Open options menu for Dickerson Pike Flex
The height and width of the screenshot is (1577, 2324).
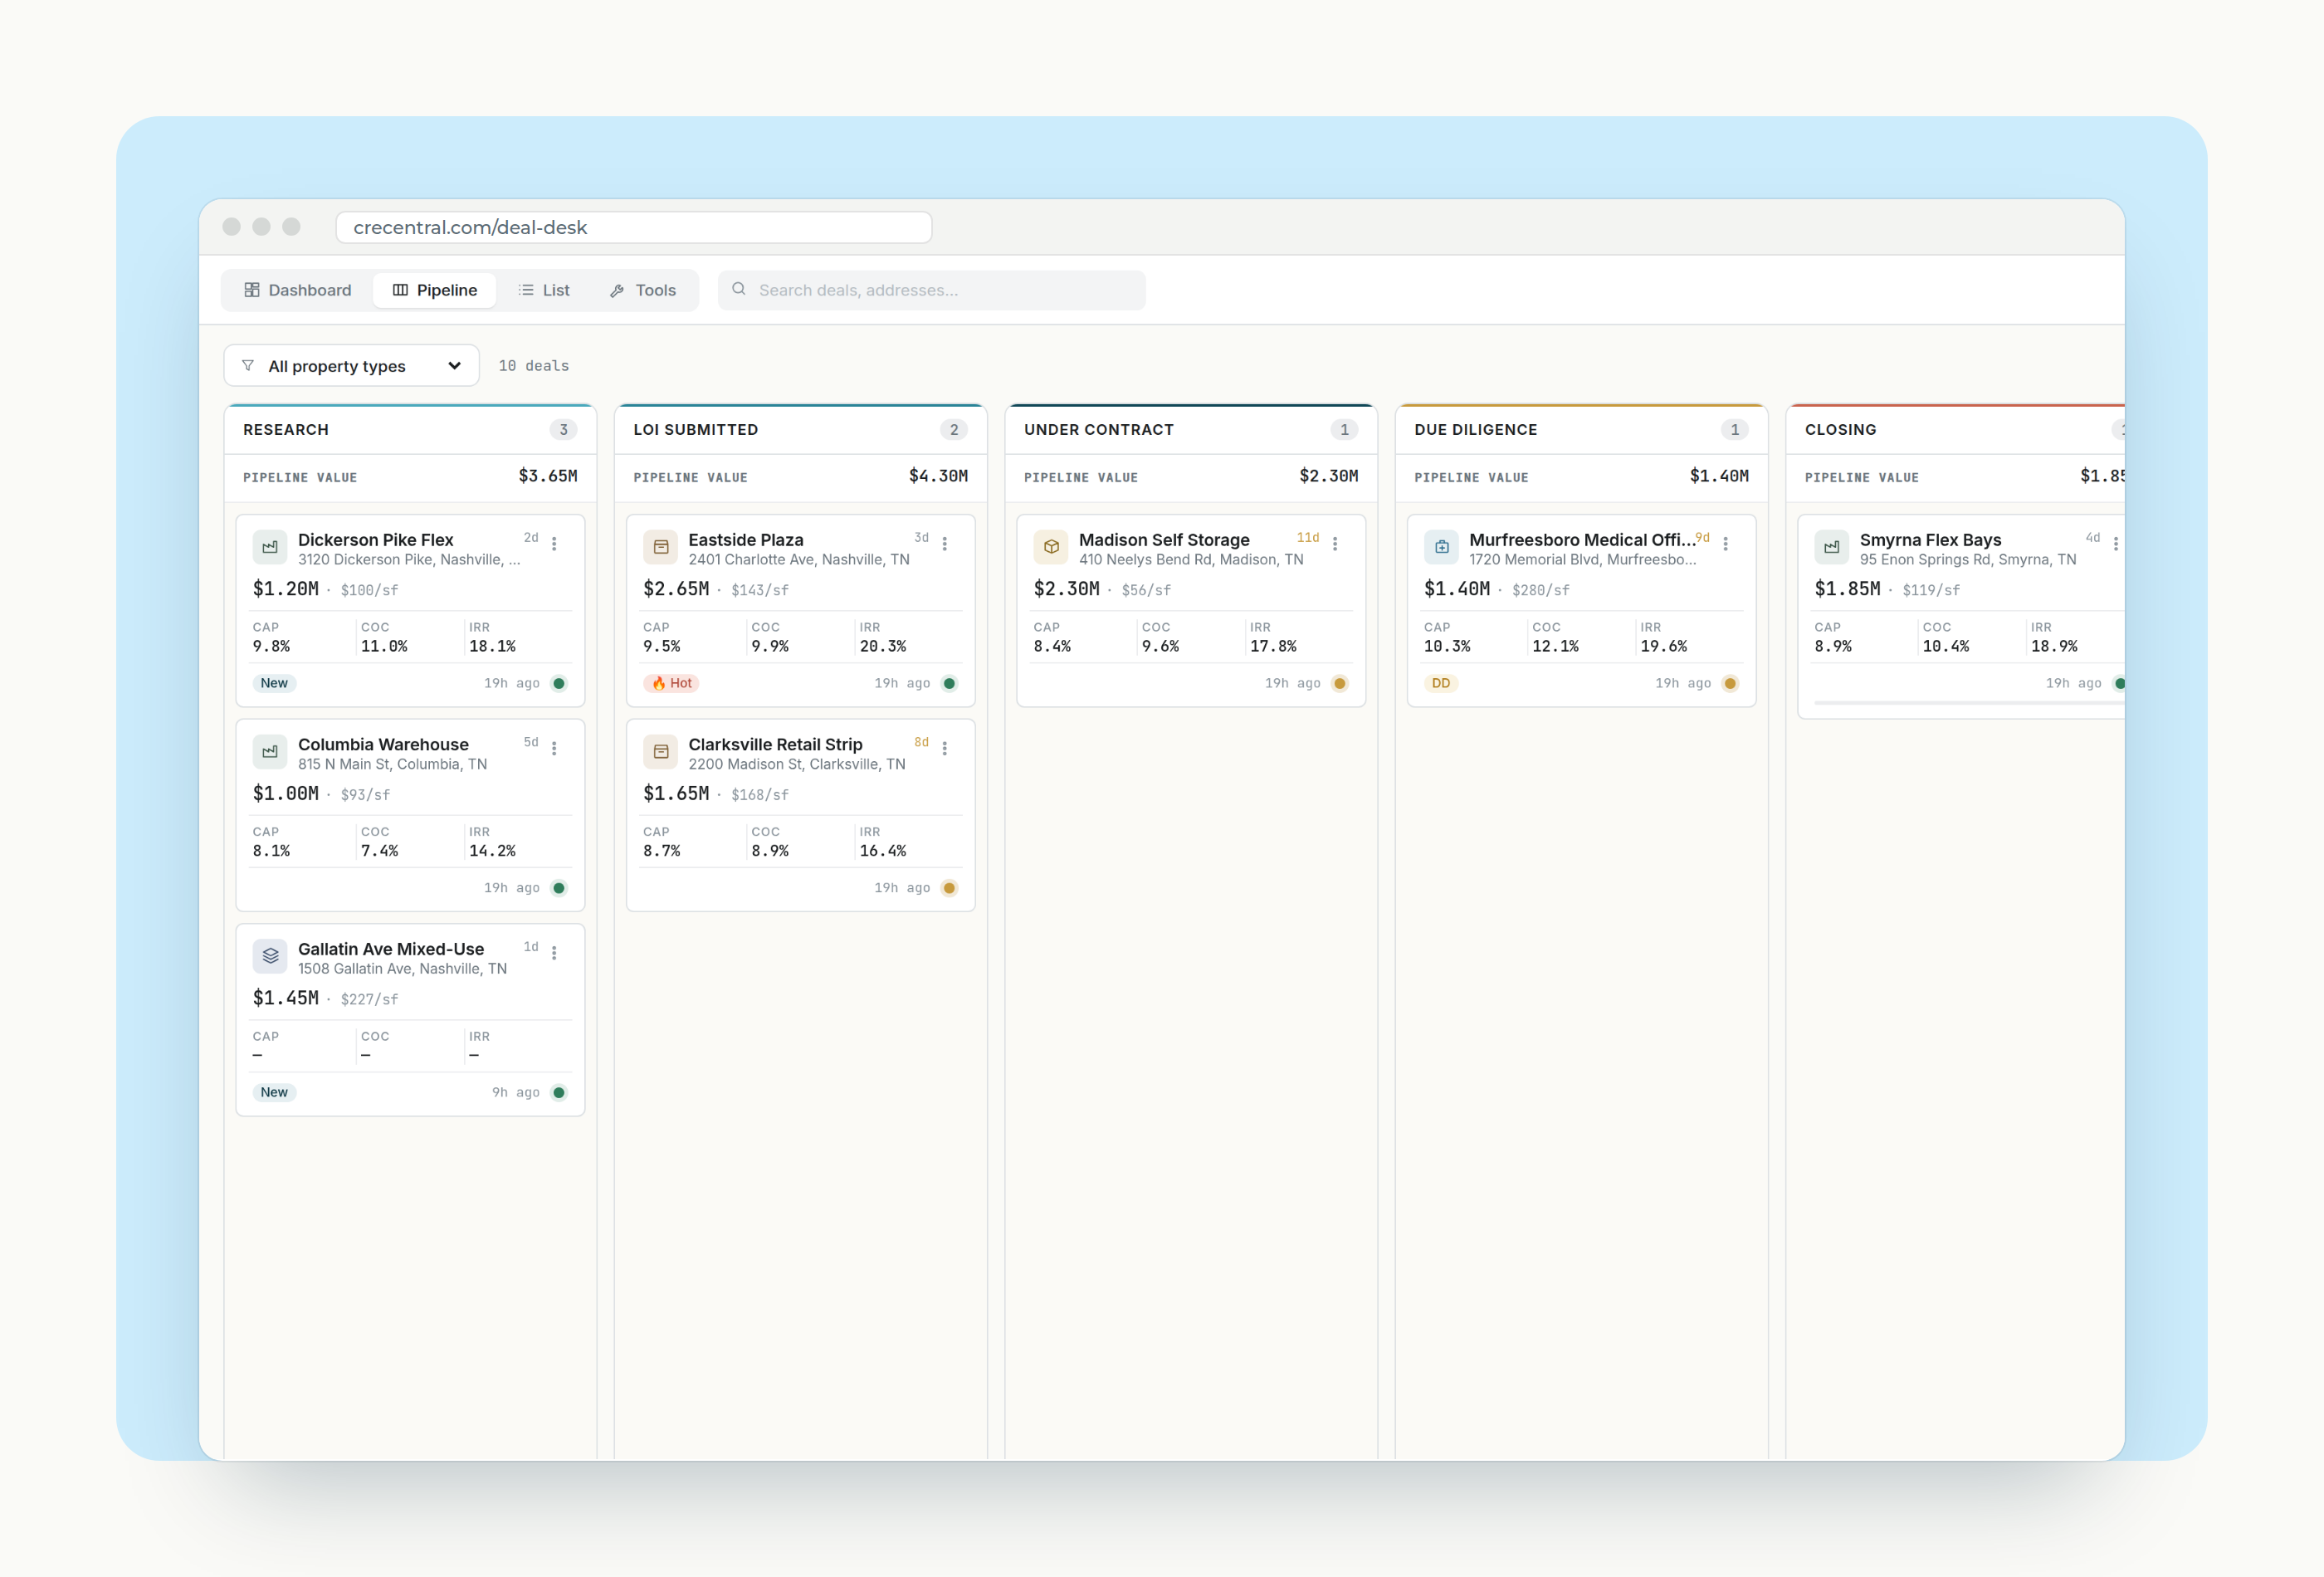554,543
